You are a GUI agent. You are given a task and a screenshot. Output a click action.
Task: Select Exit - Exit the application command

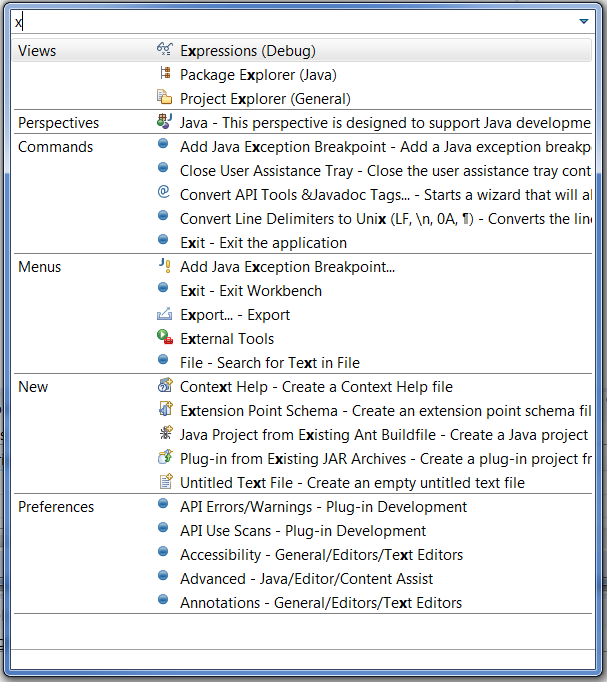(x=263, y=243)
